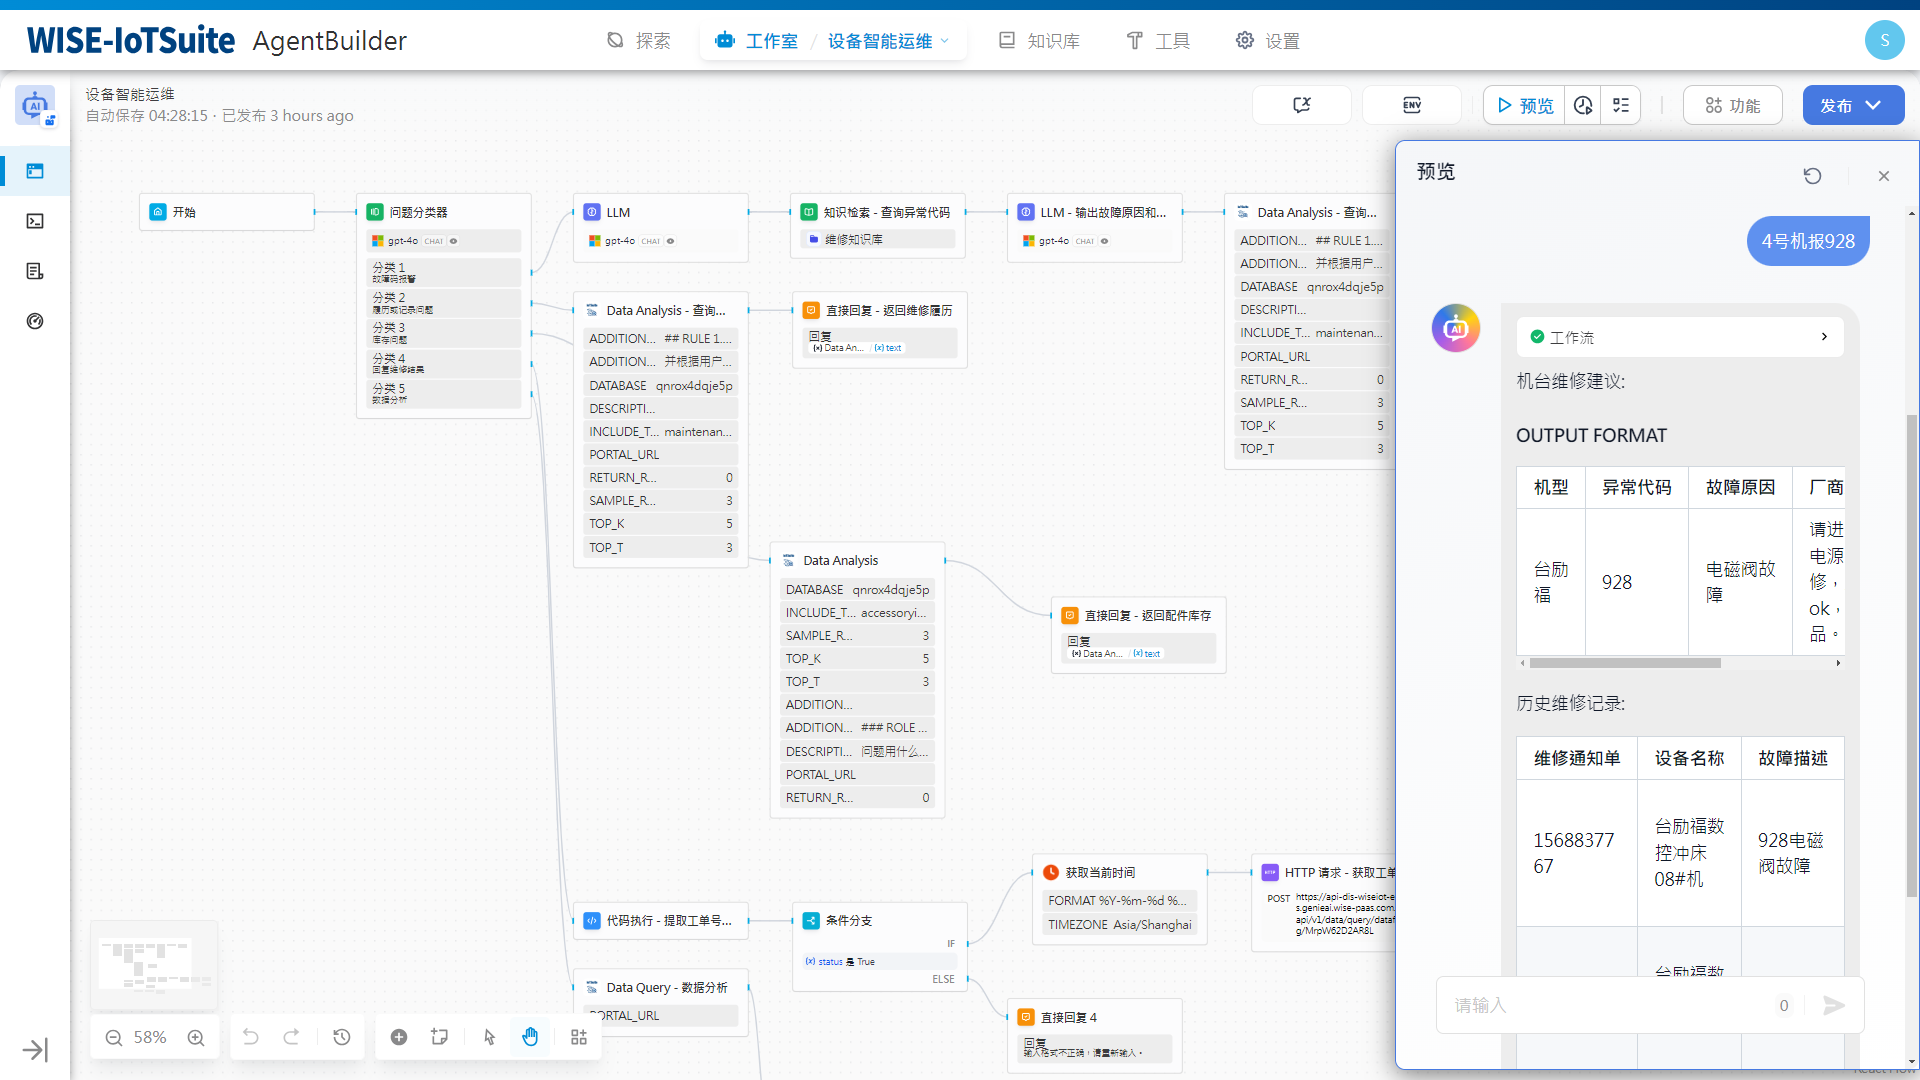Screen dimensions: 1920x1080
Task: Open the checklist icon beside preview
Action: [x=1621, y=105]
